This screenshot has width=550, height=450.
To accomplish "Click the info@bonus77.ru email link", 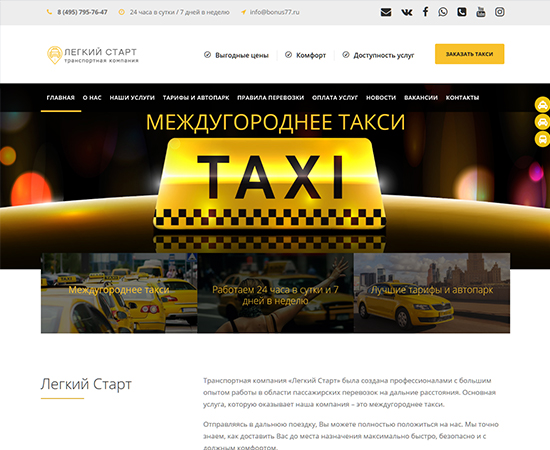I will [x=275, y=12].
